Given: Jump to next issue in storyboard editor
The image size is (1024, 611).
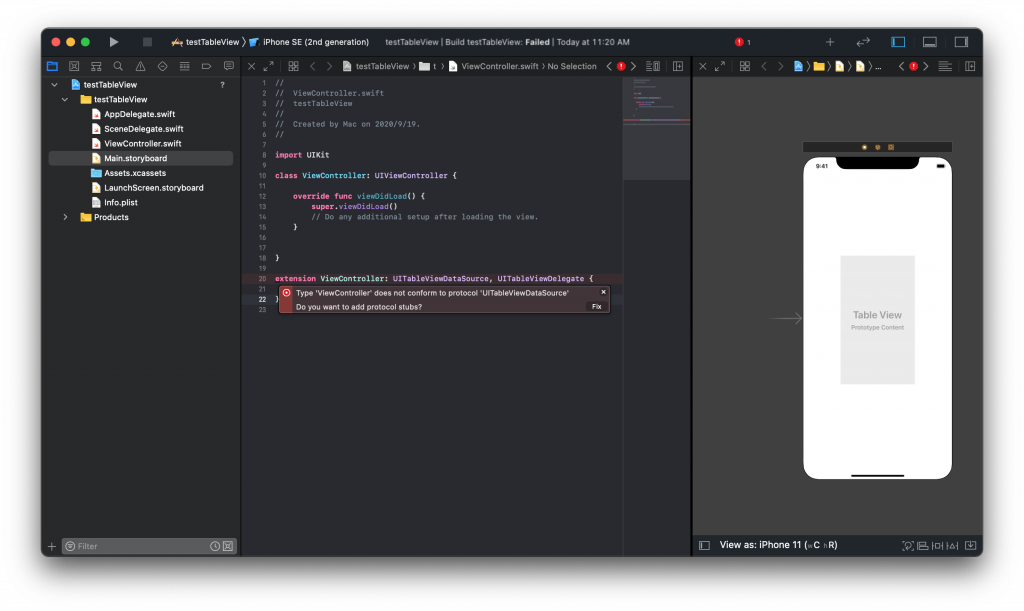Looking at the screenshot, I should (x=926, y=66).
